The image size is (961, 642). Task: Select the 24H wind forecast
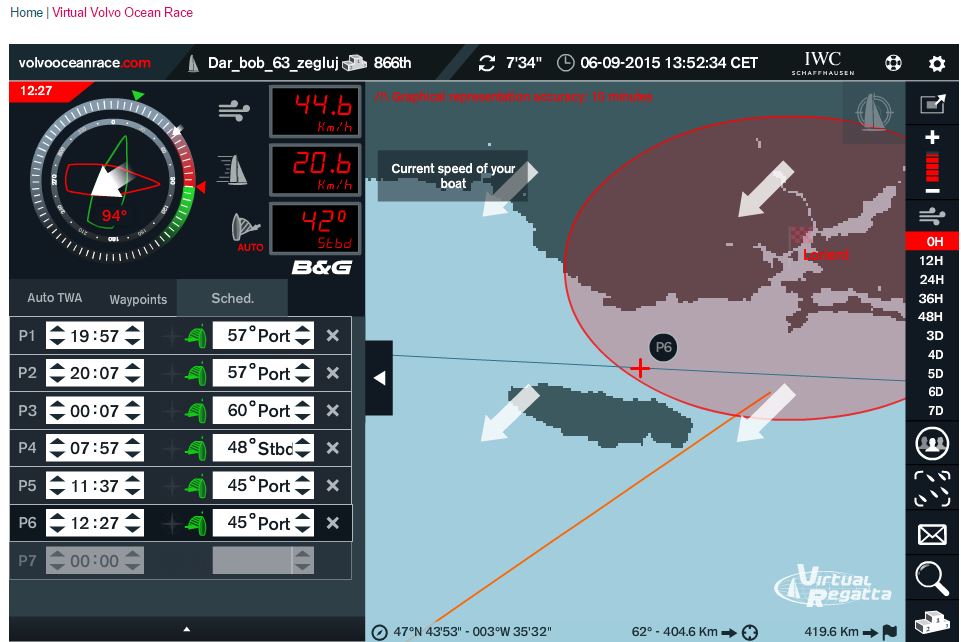[x=932, y=279]
